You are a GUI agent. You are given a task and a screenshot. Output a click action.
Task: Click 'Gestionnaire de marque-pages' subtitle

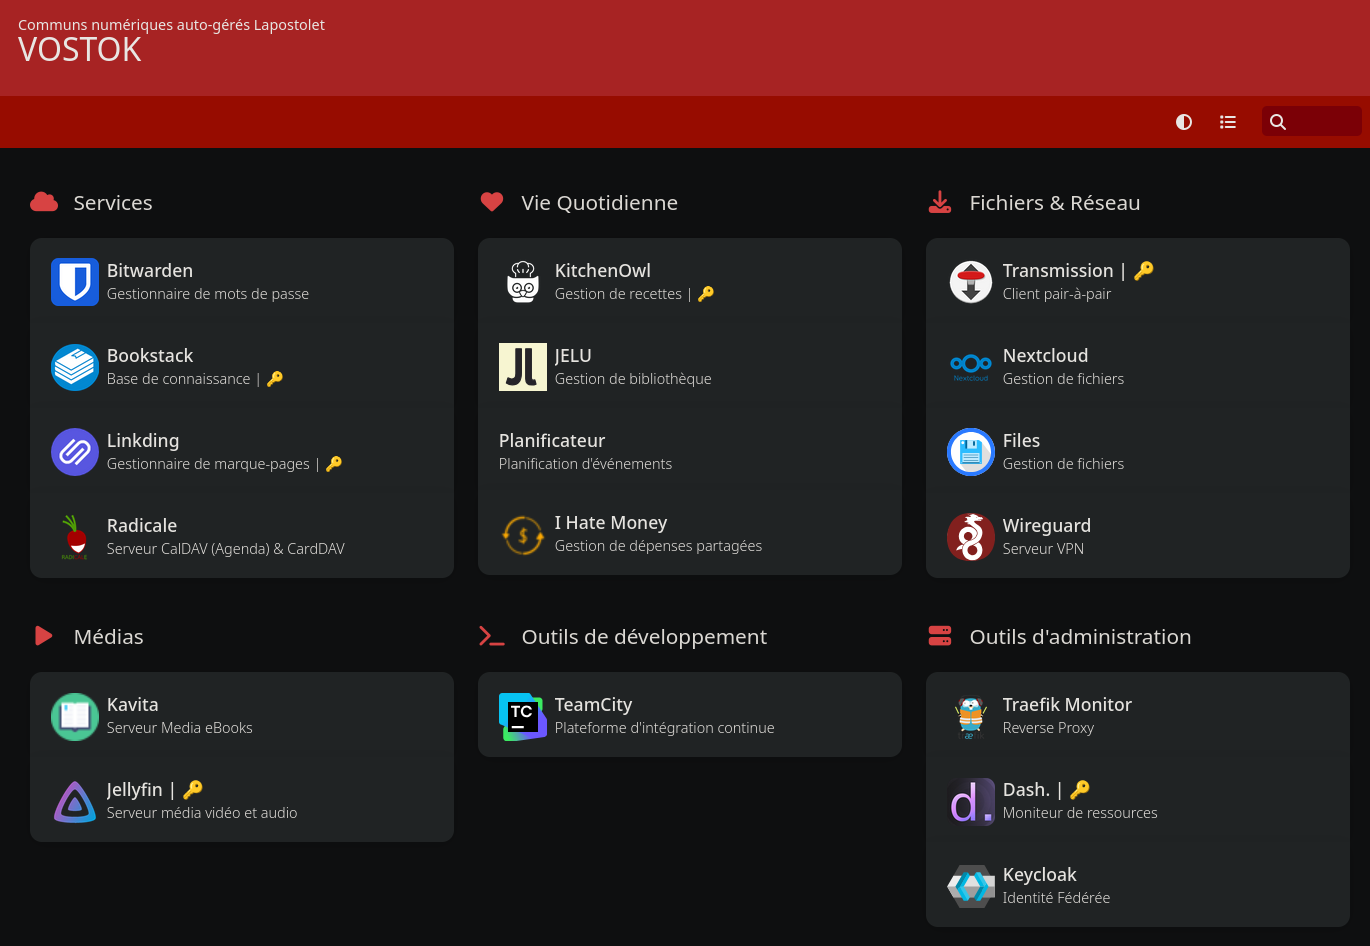pos(208,464)
